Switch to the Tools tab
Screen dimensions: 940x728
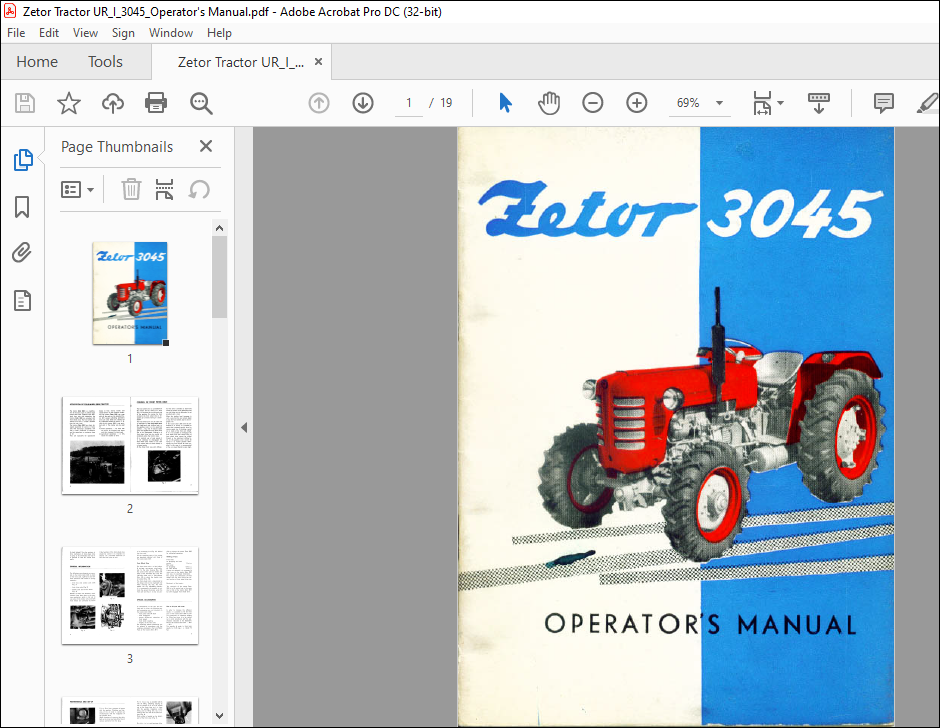coord(106,62)
